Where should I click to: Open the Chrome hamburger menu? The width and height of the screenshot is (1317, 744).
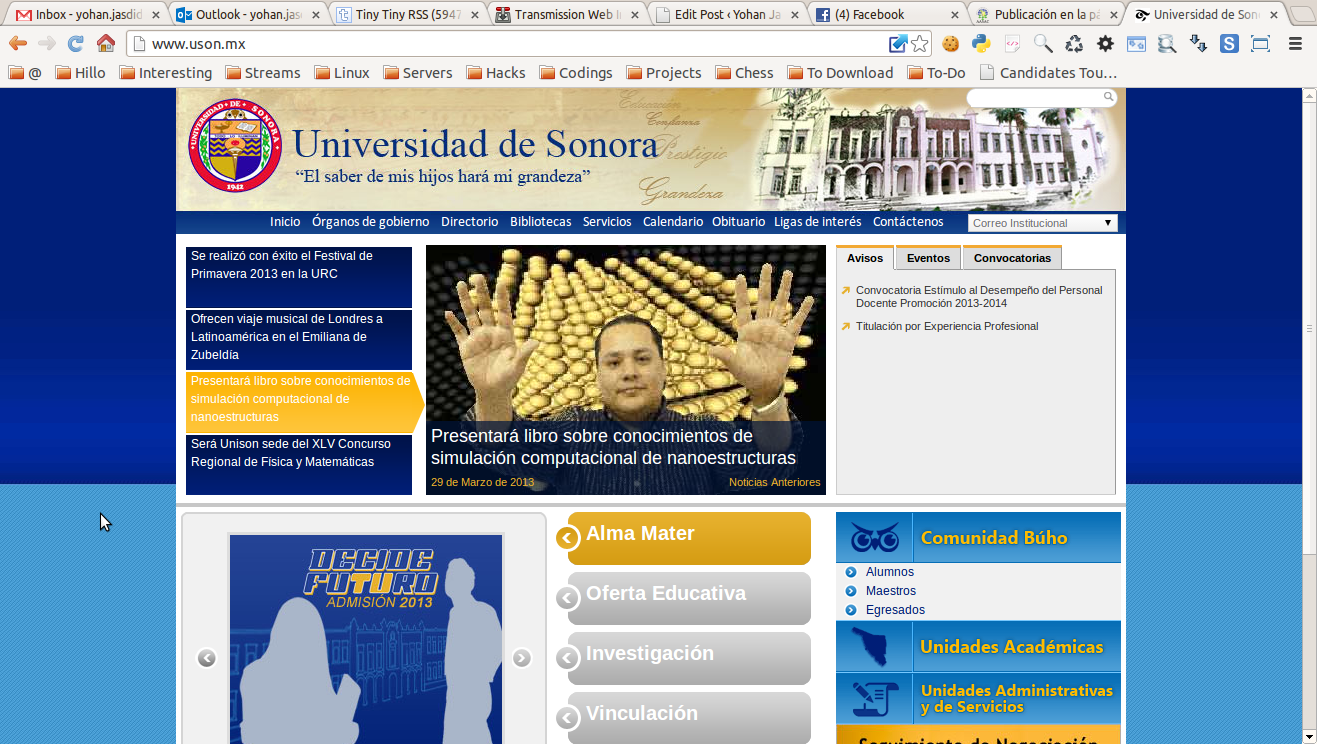pos(1296,44)
